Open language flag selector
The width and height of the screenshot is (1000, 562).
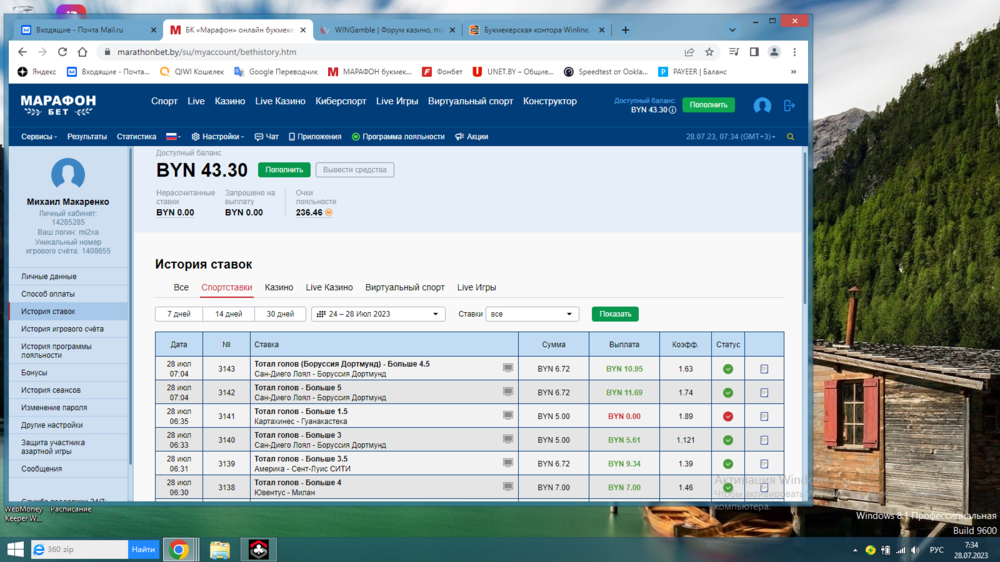click(173, 137)
